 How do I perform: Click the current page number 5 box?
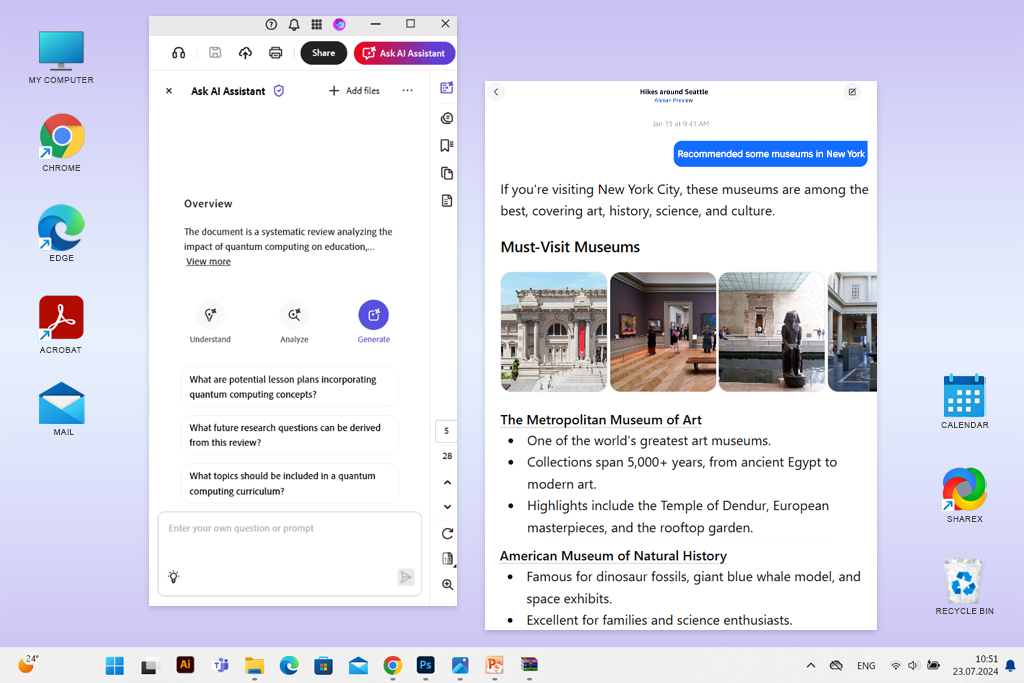[447, 431]
